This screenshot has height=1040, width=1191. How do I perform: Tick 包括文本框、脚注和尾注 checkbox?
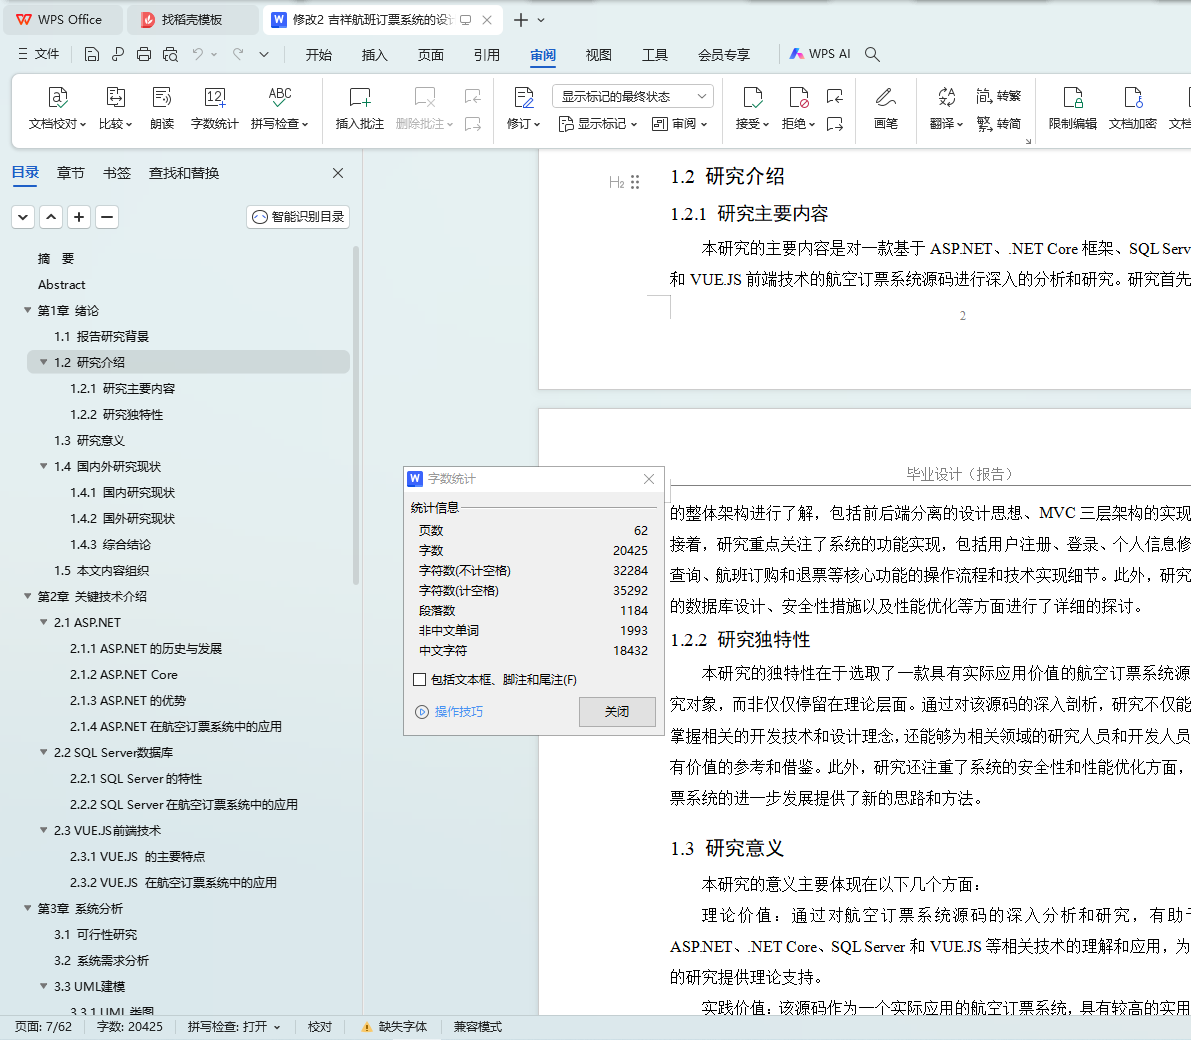(x=419, y=679)
